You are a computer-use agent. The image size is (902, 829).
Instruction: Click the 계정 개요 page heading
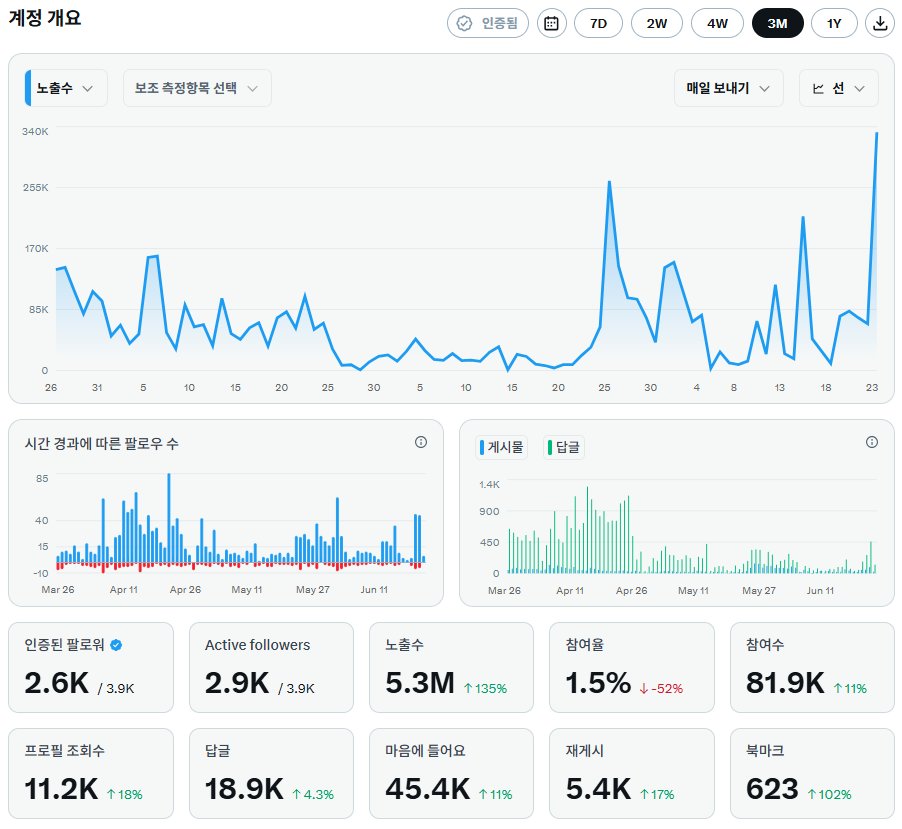coord(45,18)
